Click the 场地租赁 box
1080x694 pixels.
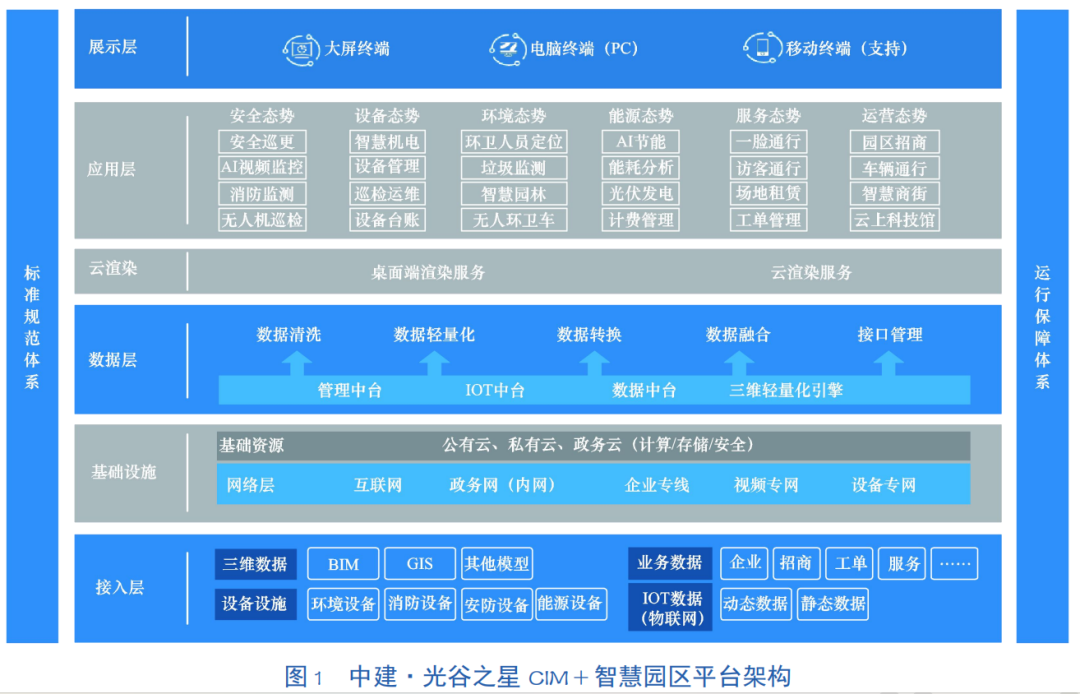[768, 193]
